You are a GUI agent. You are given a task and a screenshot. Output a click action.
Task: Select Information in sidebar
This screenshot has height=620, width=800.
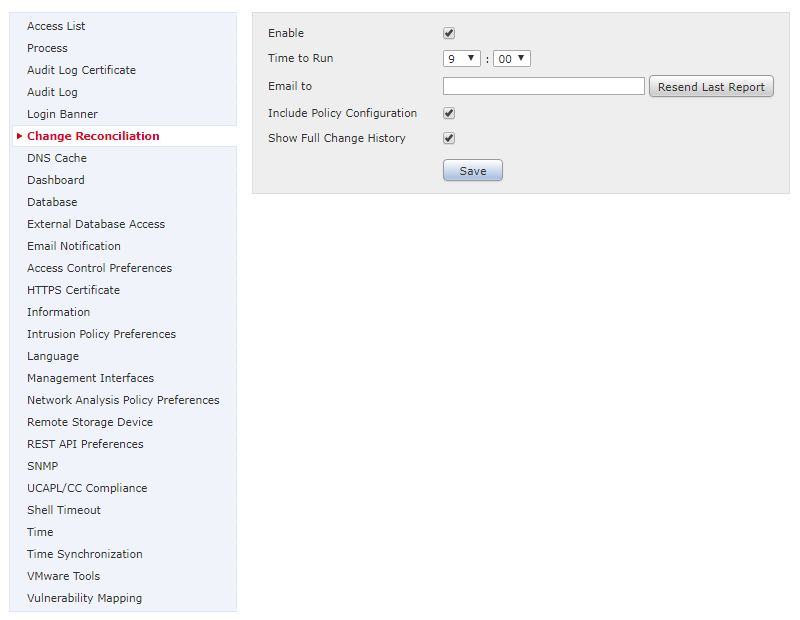(58, 312)
